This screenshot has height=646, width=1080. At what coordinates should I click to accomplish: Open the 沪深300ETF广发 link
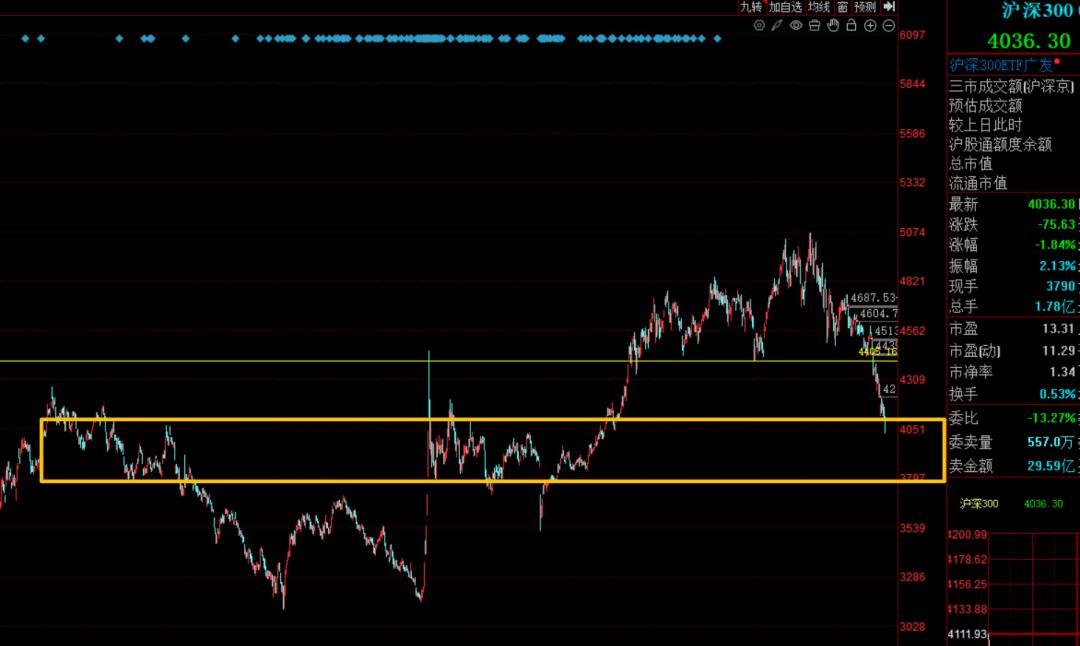[1001, 65]
